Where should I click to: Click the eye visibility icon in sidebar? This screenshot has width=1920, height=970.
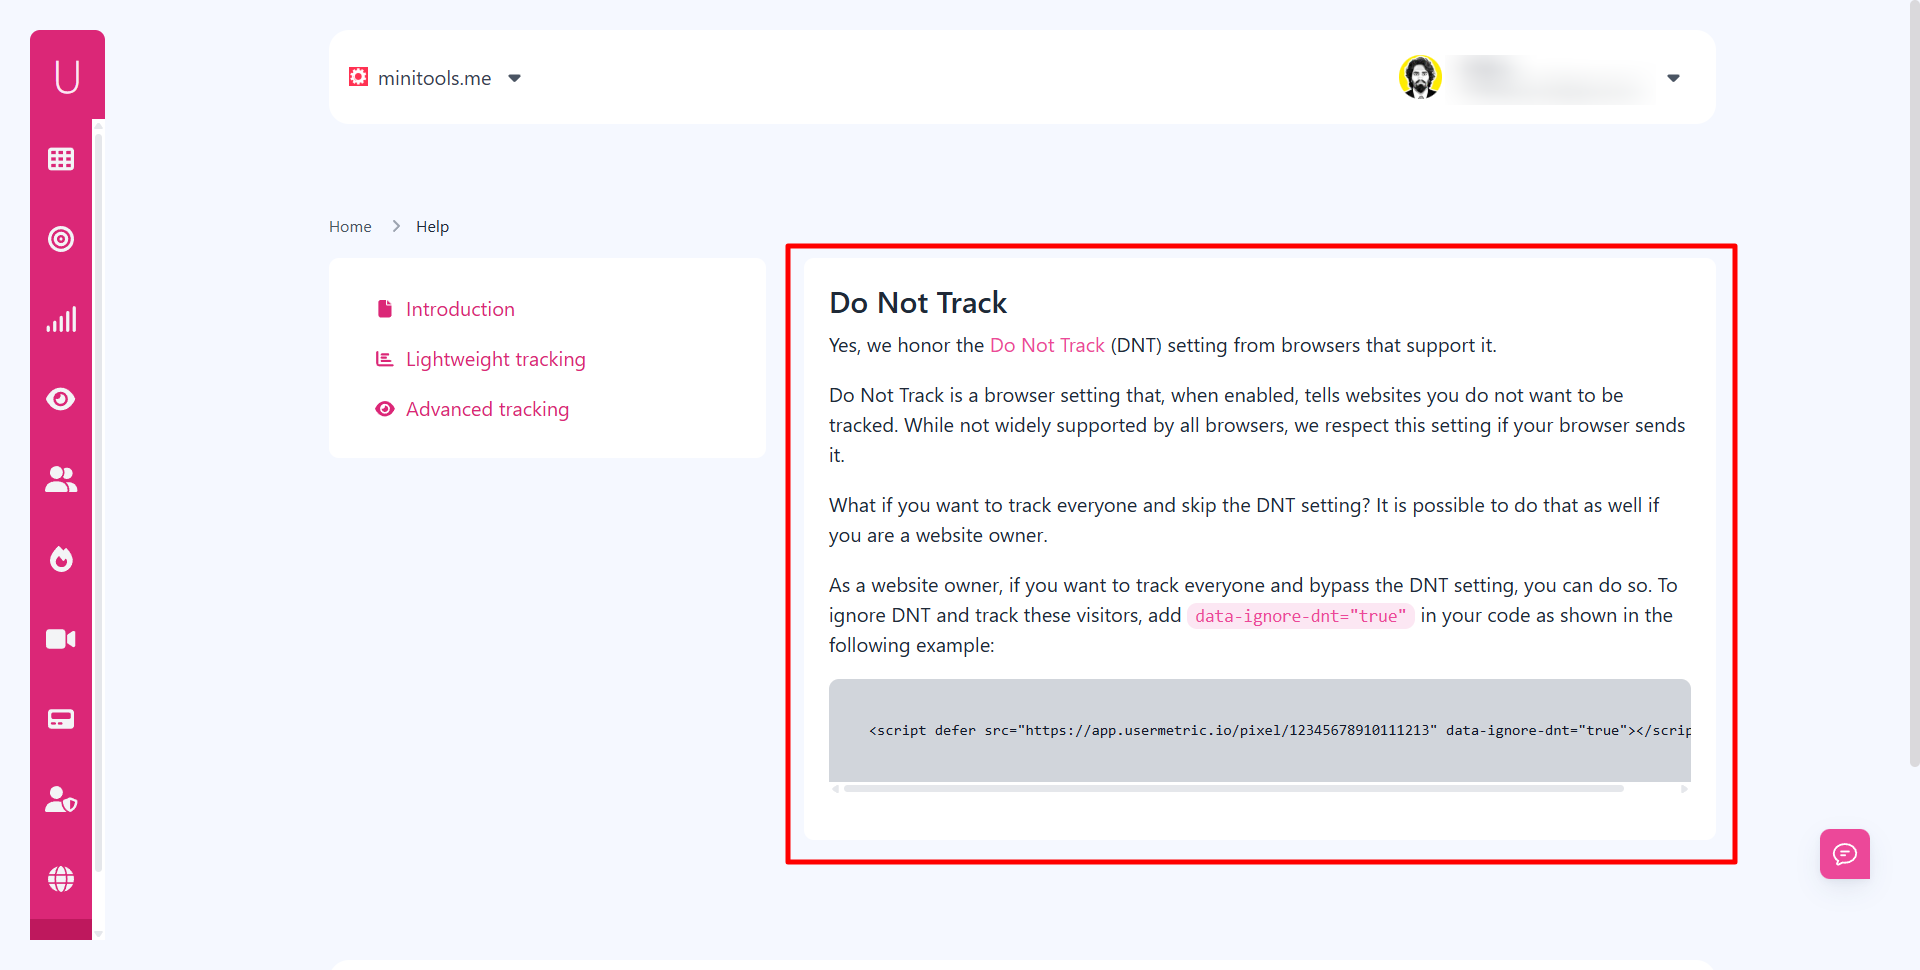click(61, 398)
